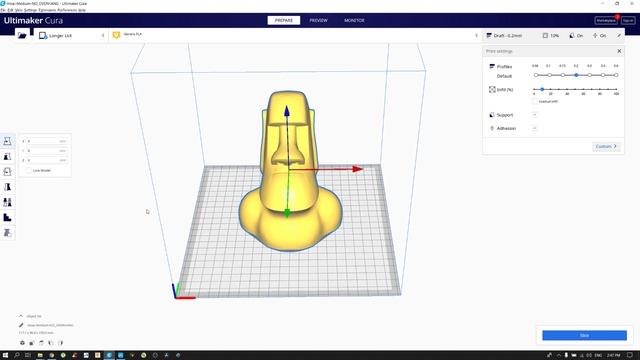Click the last greyed tool in left toolbar

[x=7, y=233]
